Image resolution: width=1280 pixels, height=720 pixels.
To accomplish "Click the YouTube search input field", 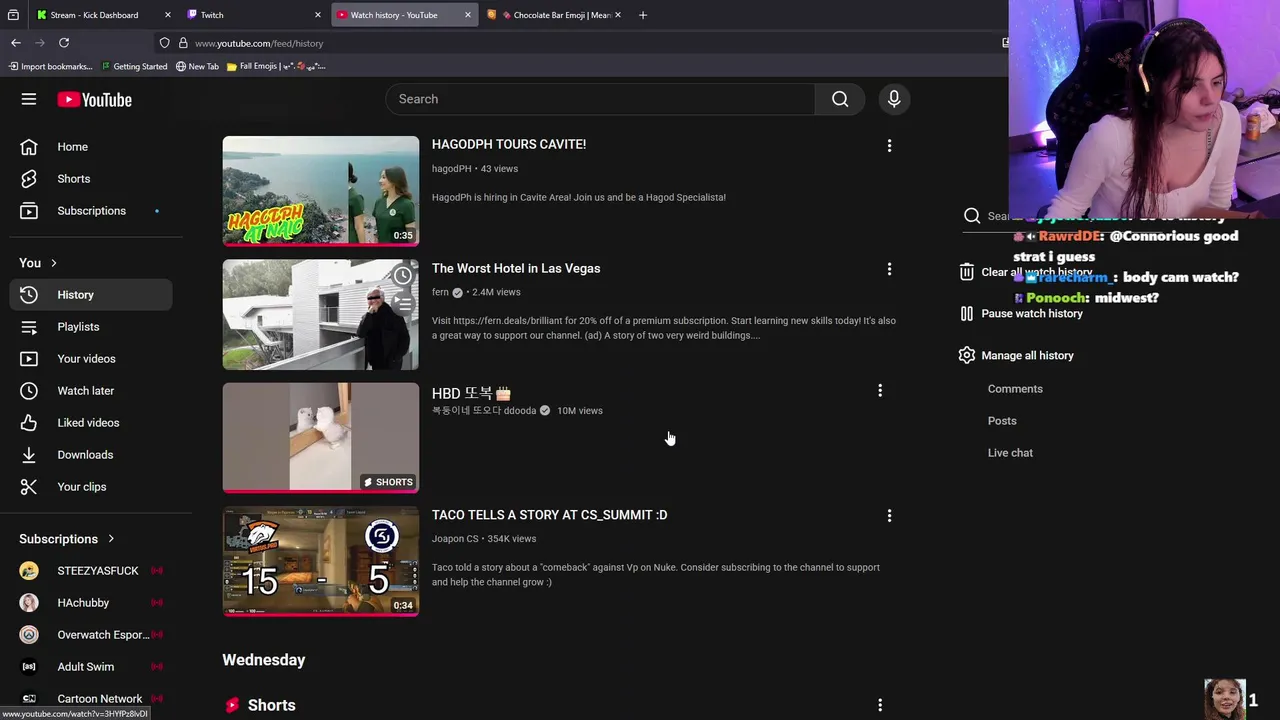I will click(600, 99).
